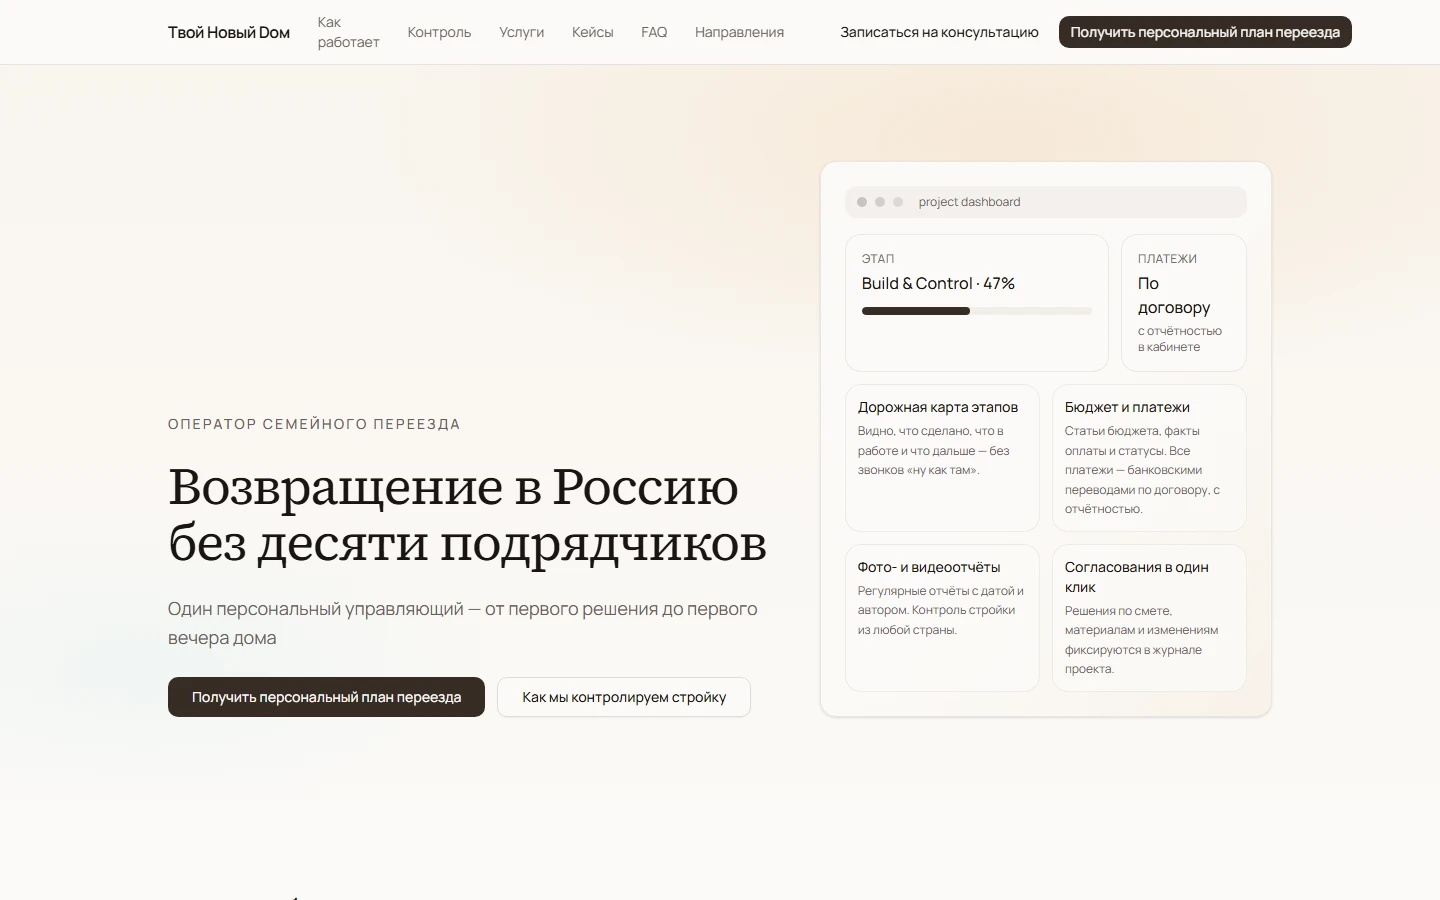Click text фиксируются в журнале проекта
This screenshot has width=1440, height=900.
click(1133, 659)
